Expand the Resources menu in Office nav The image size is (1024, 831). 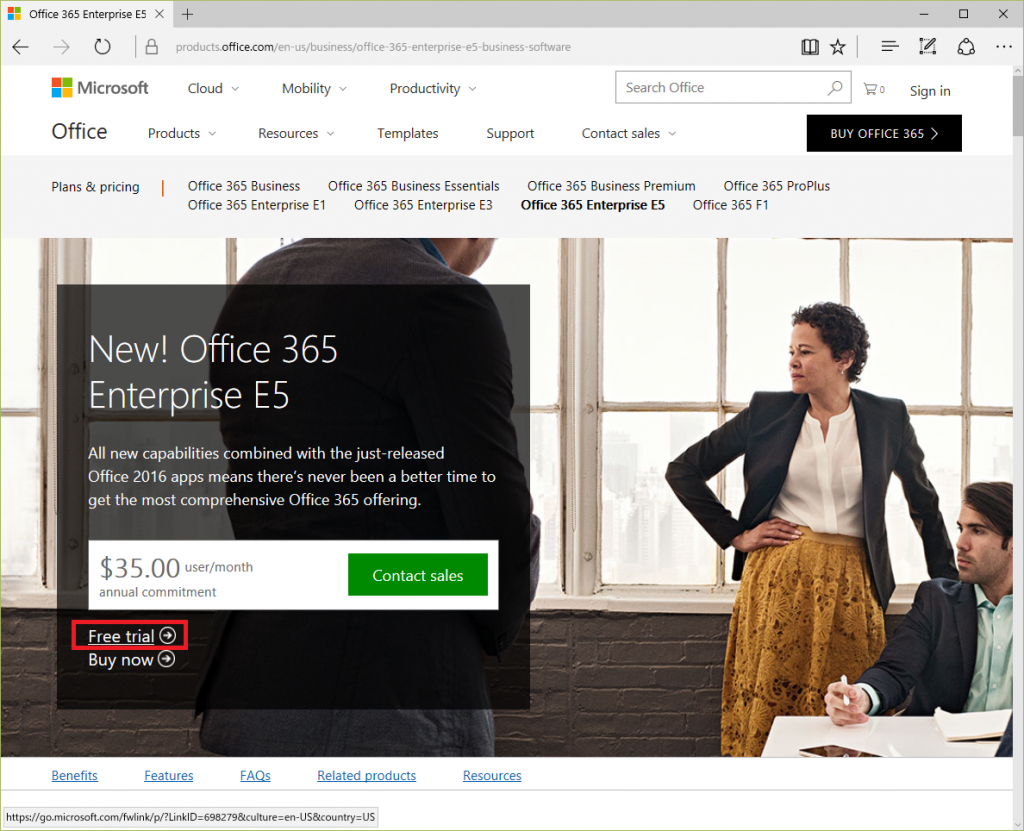[x=296, y=133]
